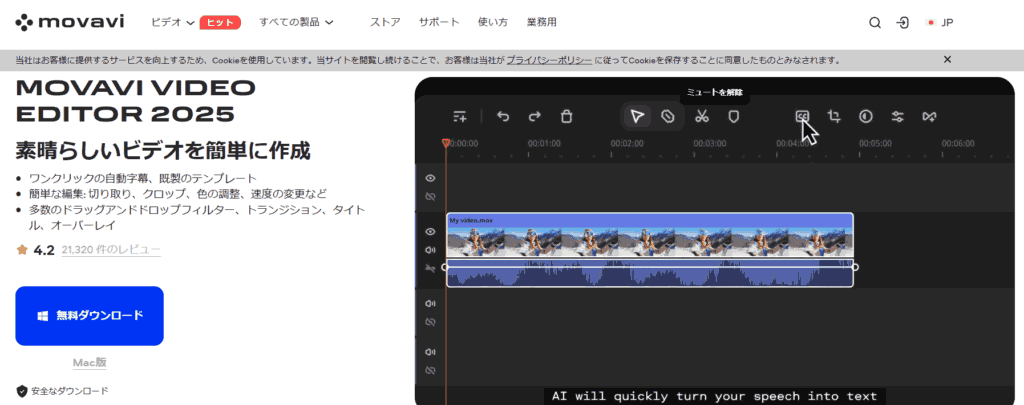
Task: Click the redo arrow icon
Action: click(535, 116)
